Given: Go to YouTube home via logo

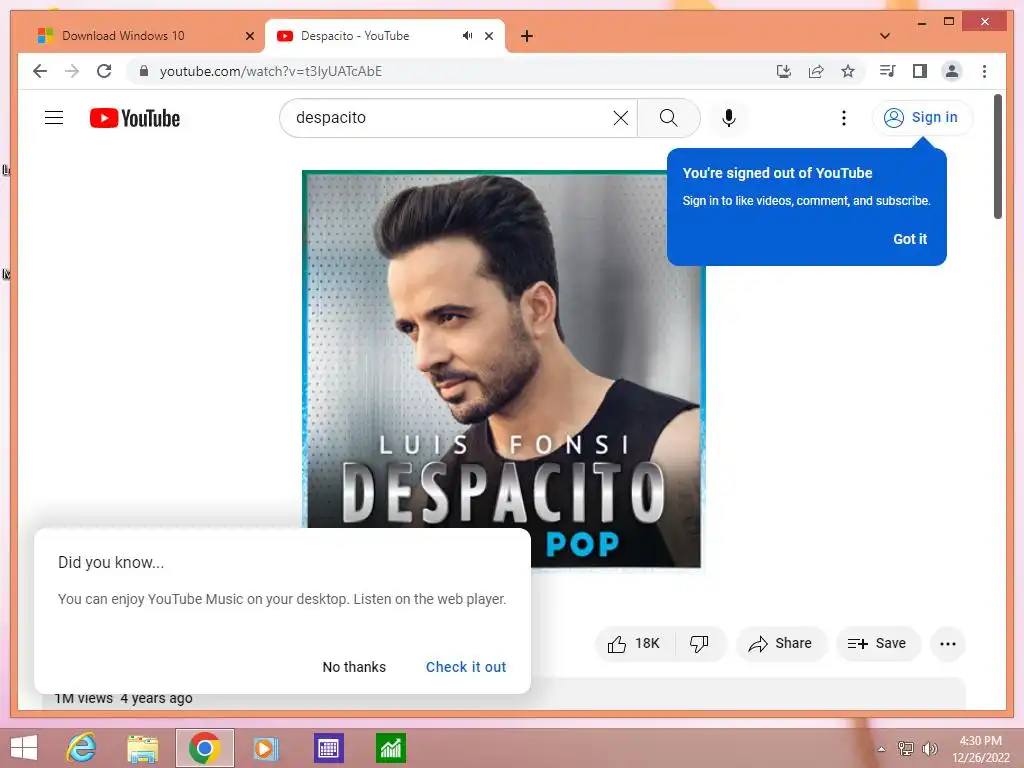Looking at the screenshot, I should pos(135,118).
